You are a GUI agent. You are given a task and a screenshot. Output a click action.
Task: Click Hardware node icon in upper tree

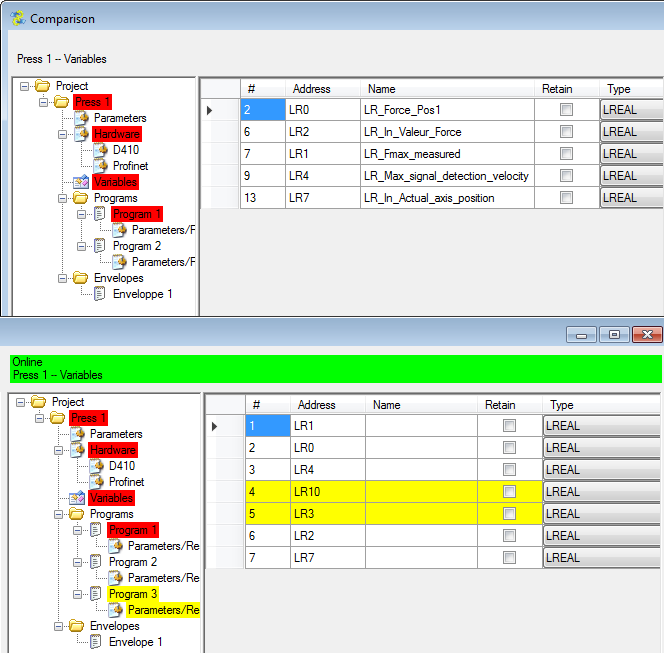(81, 134)
